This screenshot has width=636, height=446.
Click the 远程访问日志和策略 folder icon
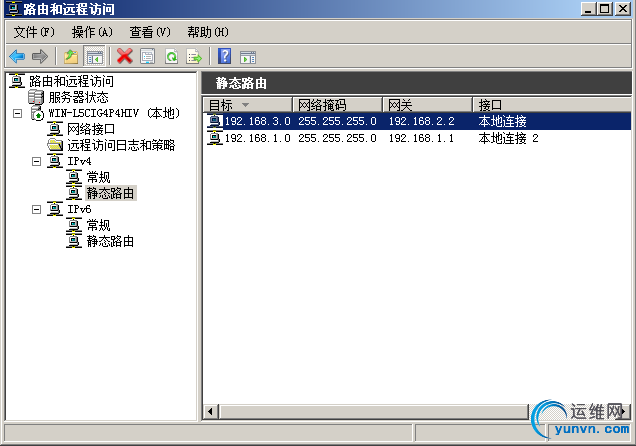[x=55, y=145]
